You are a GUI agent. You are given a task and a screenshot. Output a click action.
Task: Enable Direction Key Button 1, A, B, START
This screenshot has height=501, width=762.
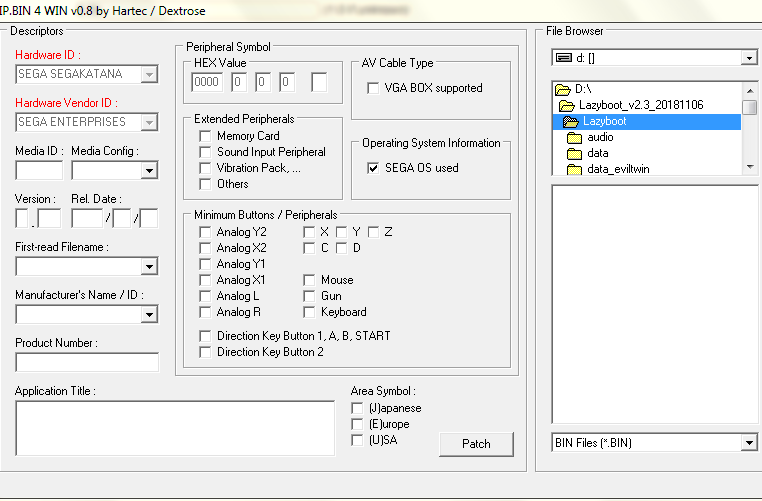(x=205, y=336)
